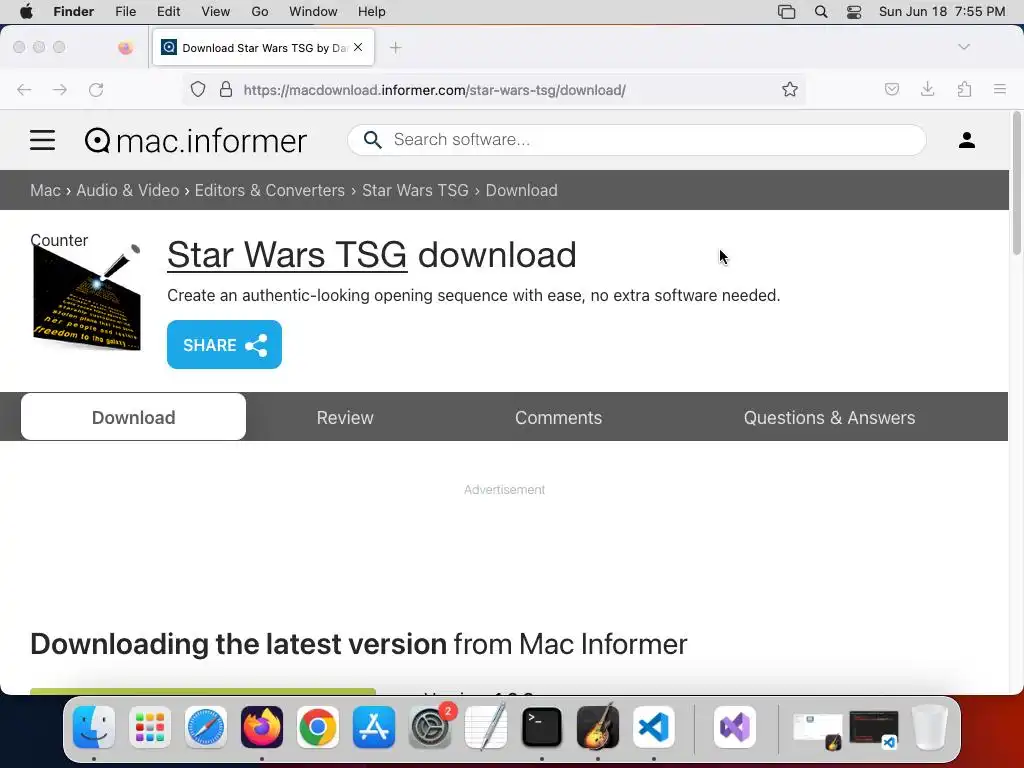Open System Settings from the Dock
The width and height of the screenshot is (1024, 768).
point(430,727)
